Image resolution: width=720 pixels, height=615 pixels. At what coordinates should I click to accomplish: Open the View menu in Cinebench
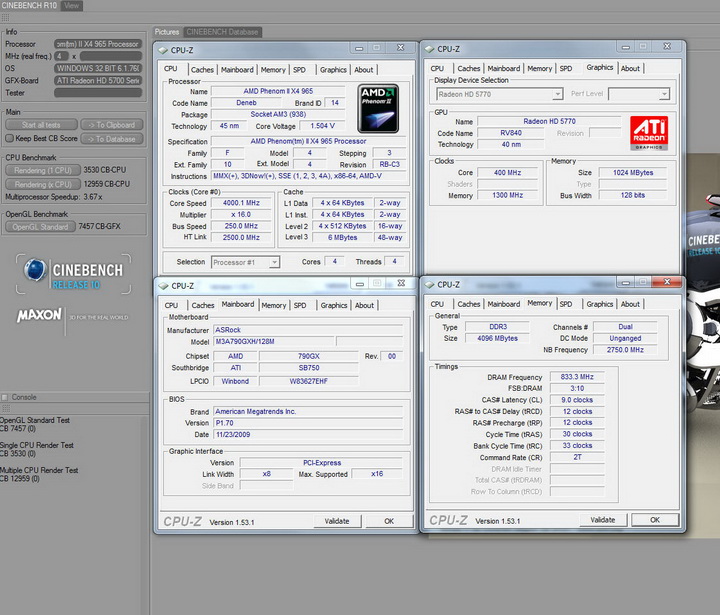[71, 6]
